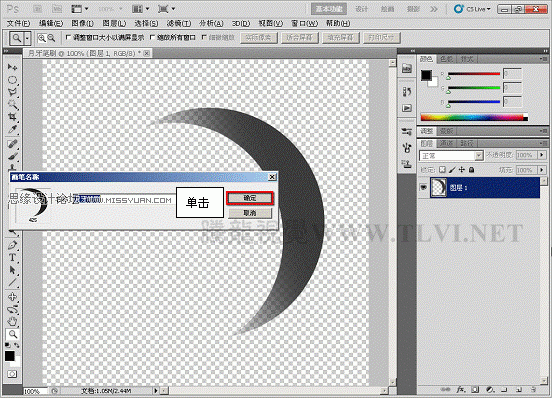Click the Fill Screen button
Image resolution: width=552 pixels, height=398 pixels.
coord(340,38)
